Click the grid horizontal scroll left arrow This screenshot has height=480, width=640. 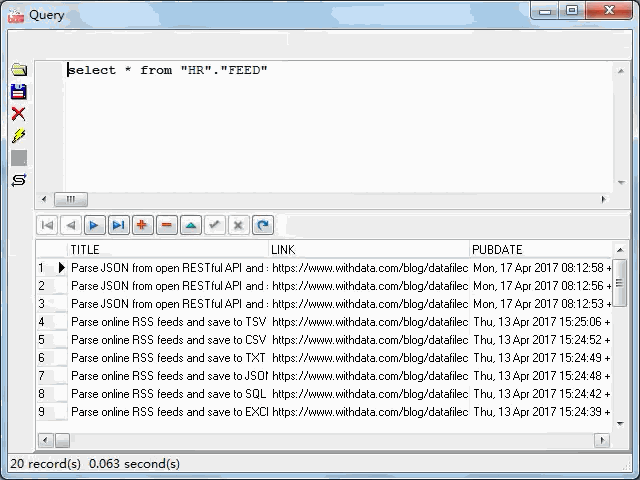tap(45, 440)
